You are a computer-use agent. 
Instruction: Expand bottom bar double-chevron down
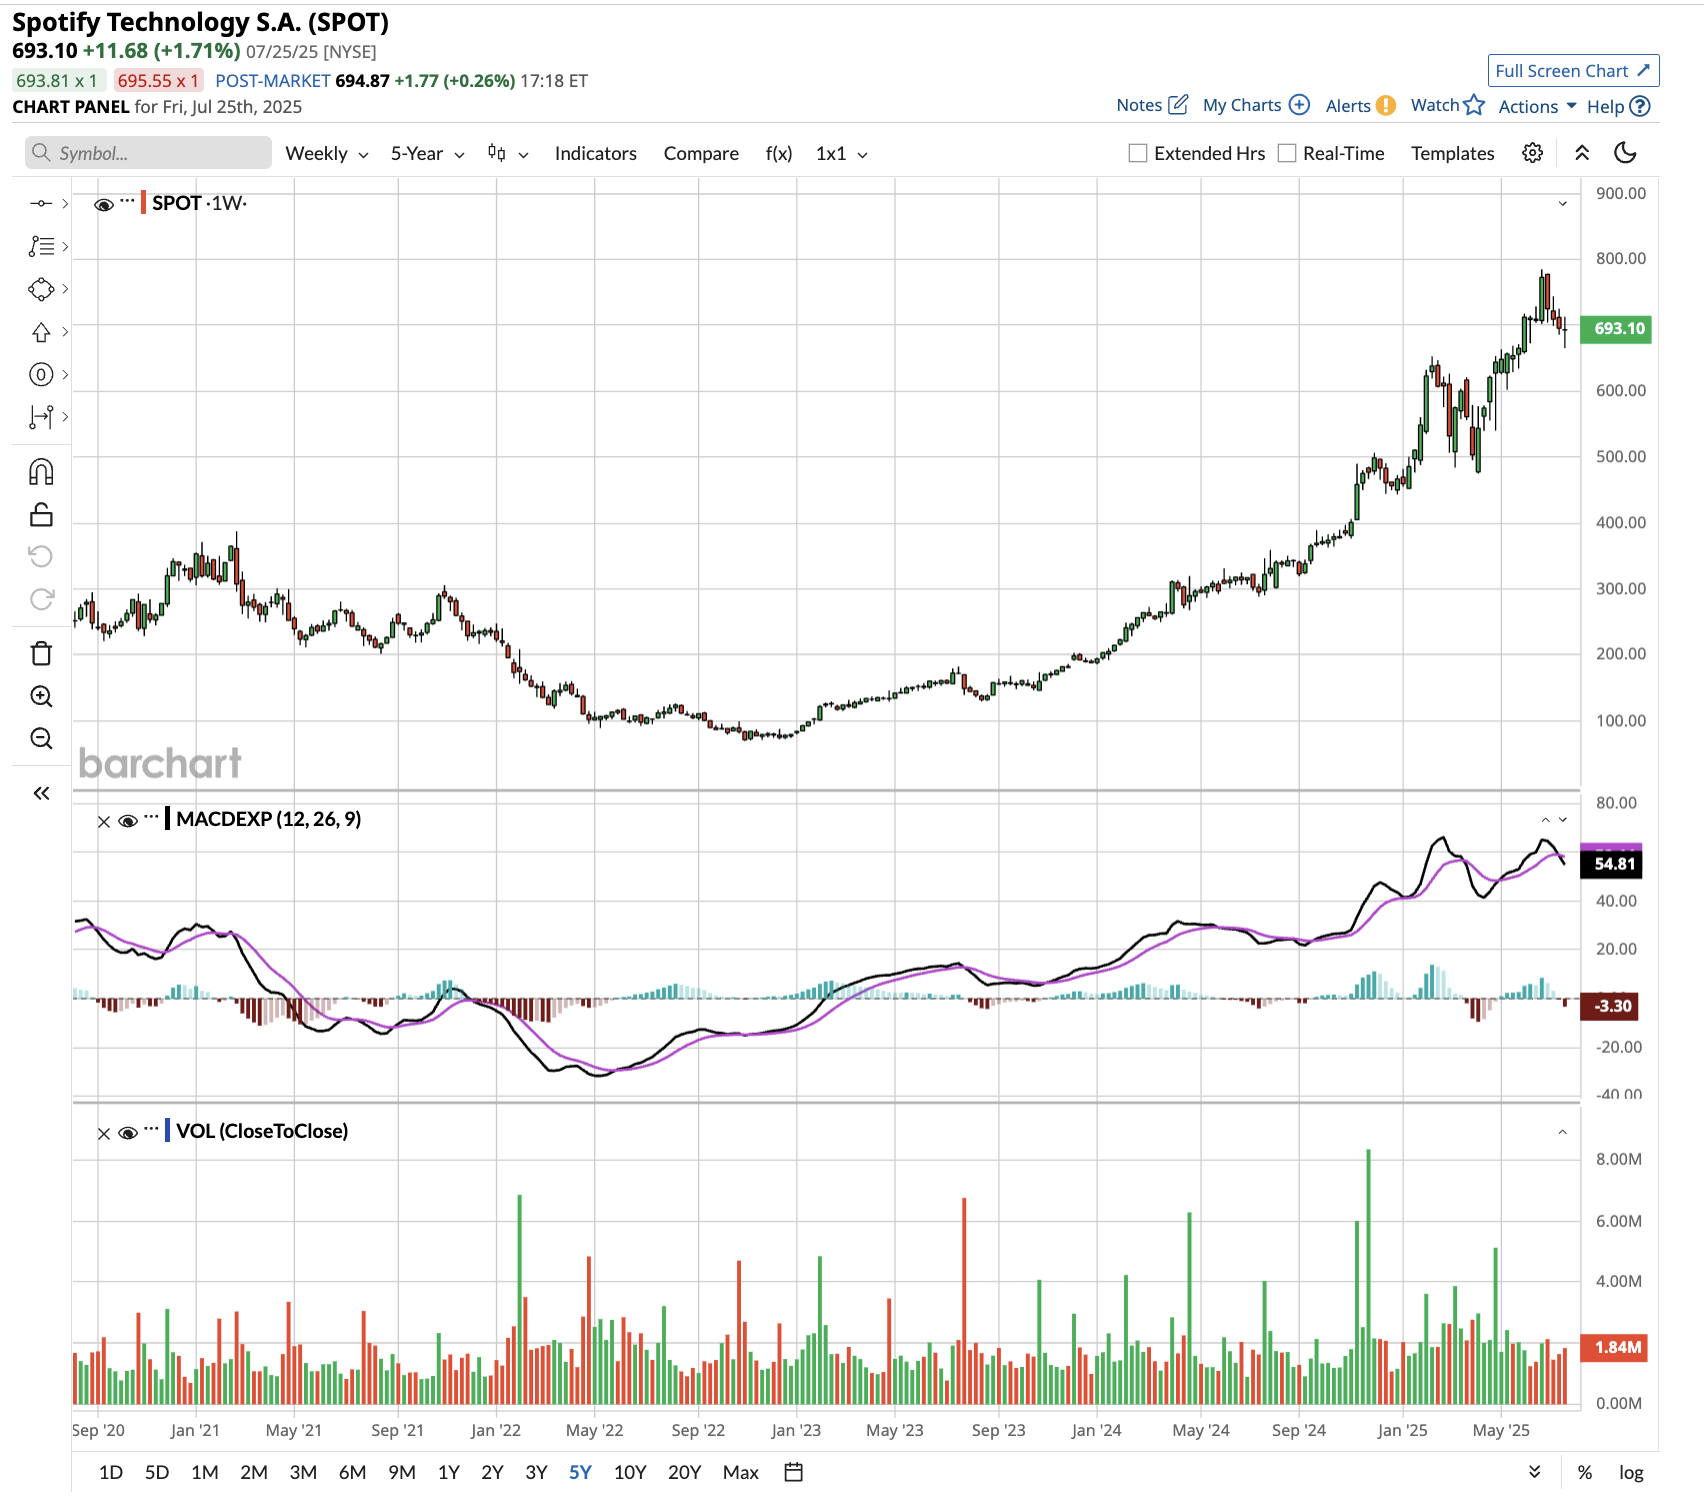pos(1535,1472)
